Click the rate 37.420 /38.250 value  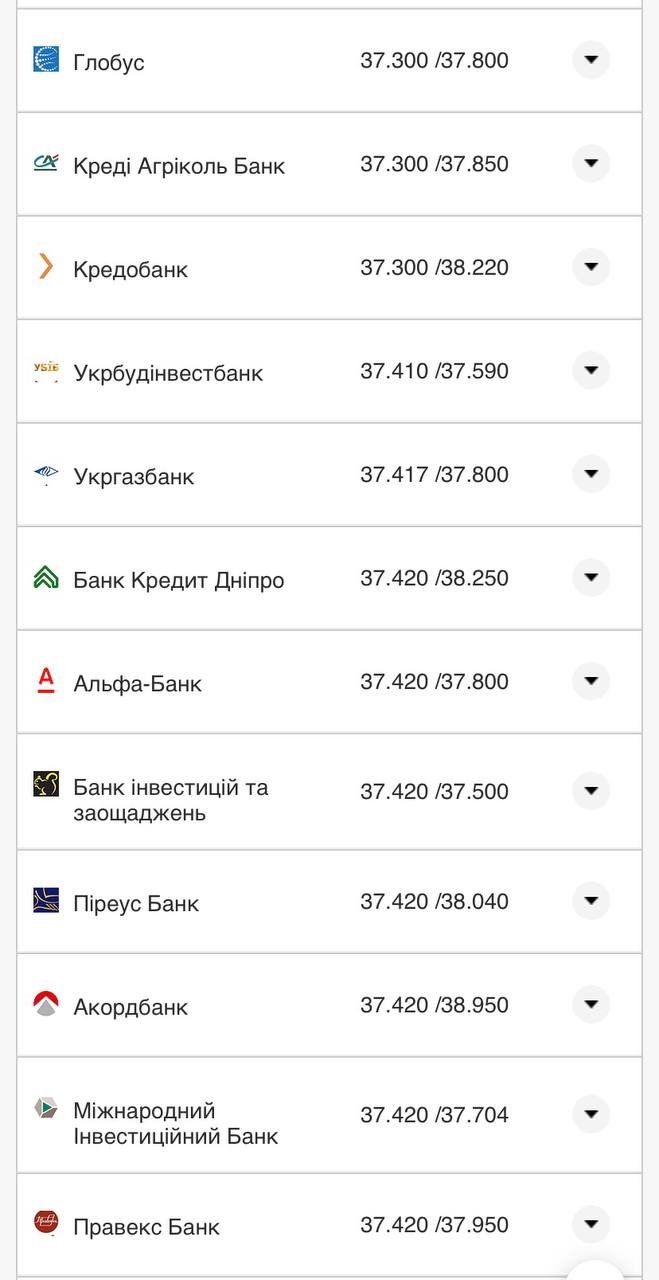click(x=435, y=578)
